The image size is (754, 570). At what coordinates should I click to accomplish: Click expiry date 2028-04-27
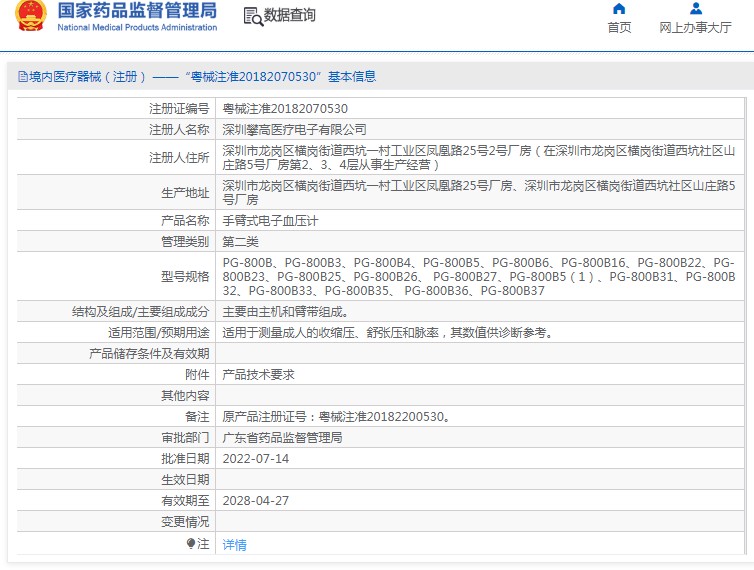tap(256, 501)
